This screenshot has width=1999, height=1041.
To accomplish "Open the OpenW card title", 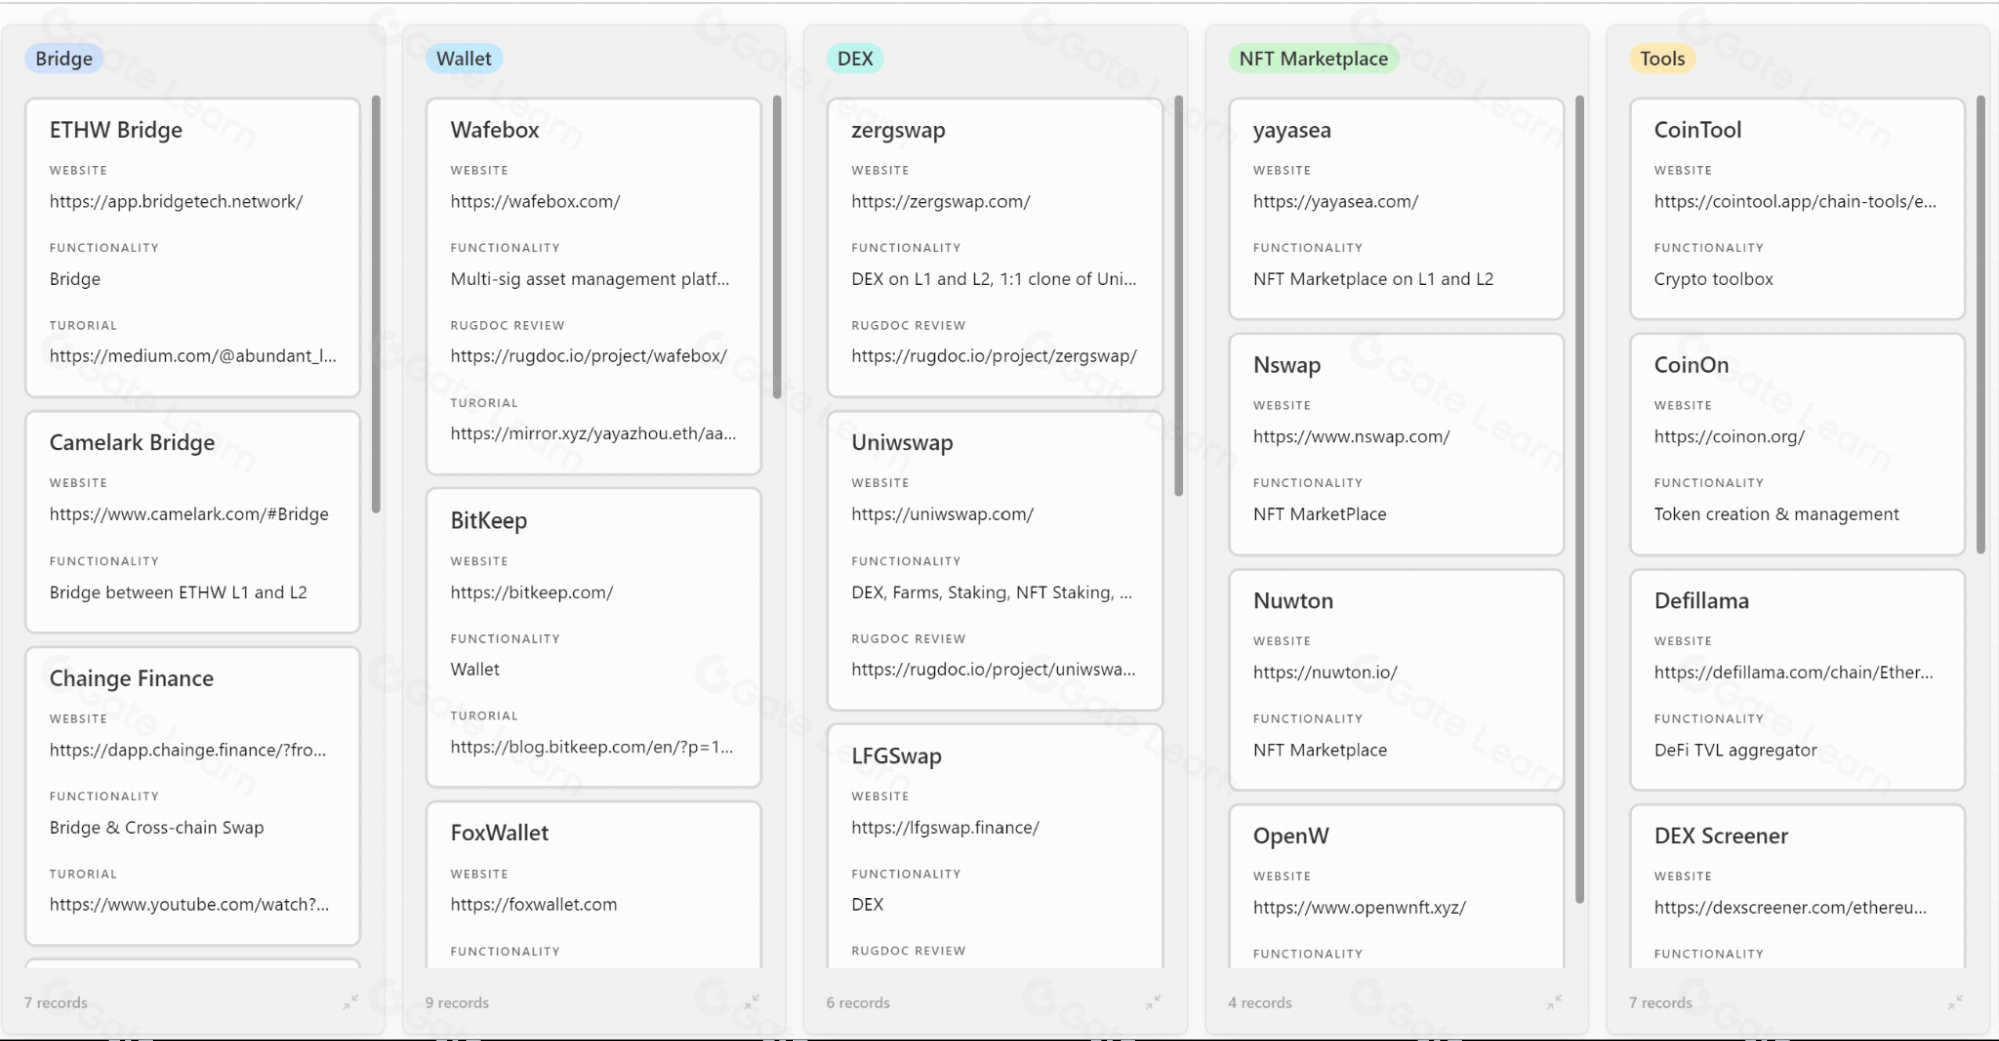I will pos(1291,836).
